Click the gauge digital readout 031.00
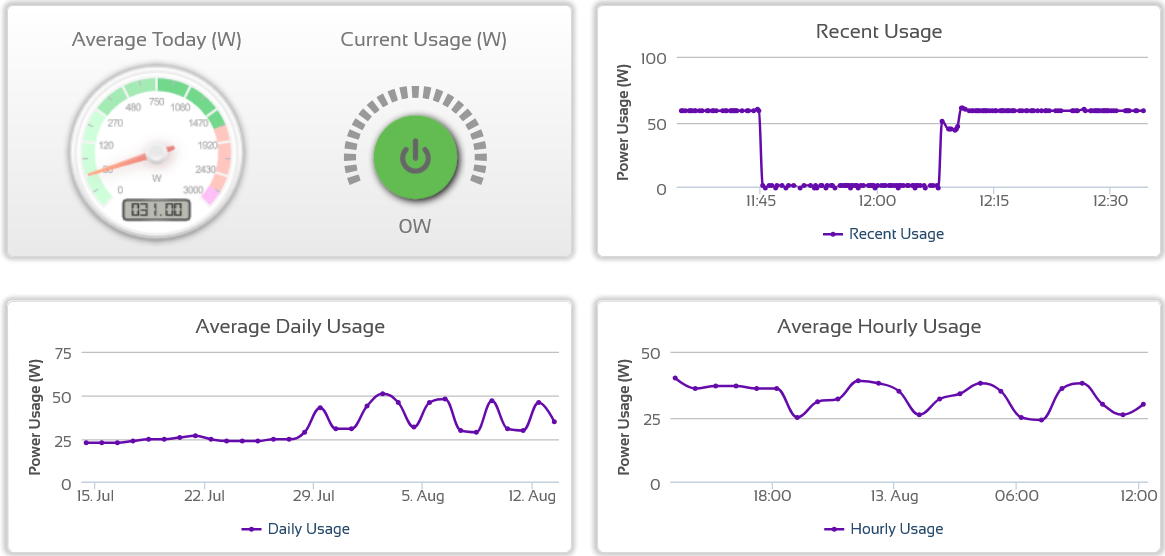The width and height of the screenshot is (1165, 556). click(156, 209)
